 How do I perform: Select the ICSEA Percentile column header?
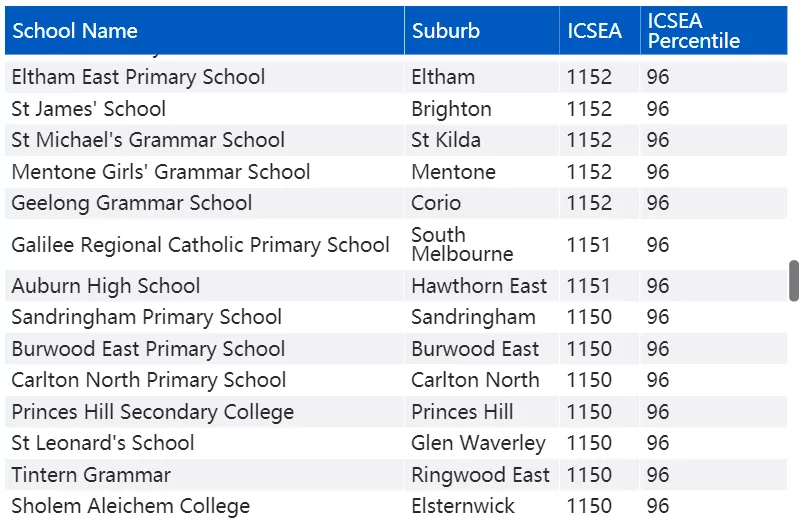tap(714, 31)
